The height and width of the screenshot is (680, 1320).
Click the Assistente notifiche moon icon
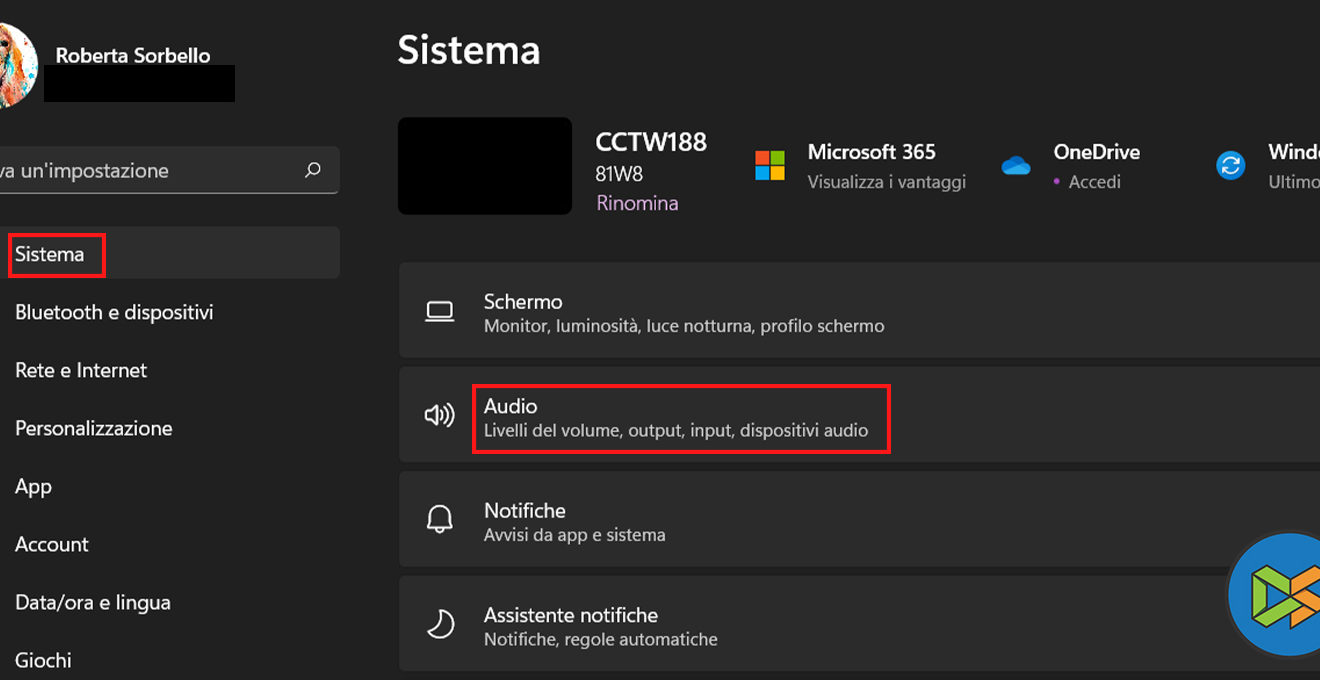pos(440,625)
